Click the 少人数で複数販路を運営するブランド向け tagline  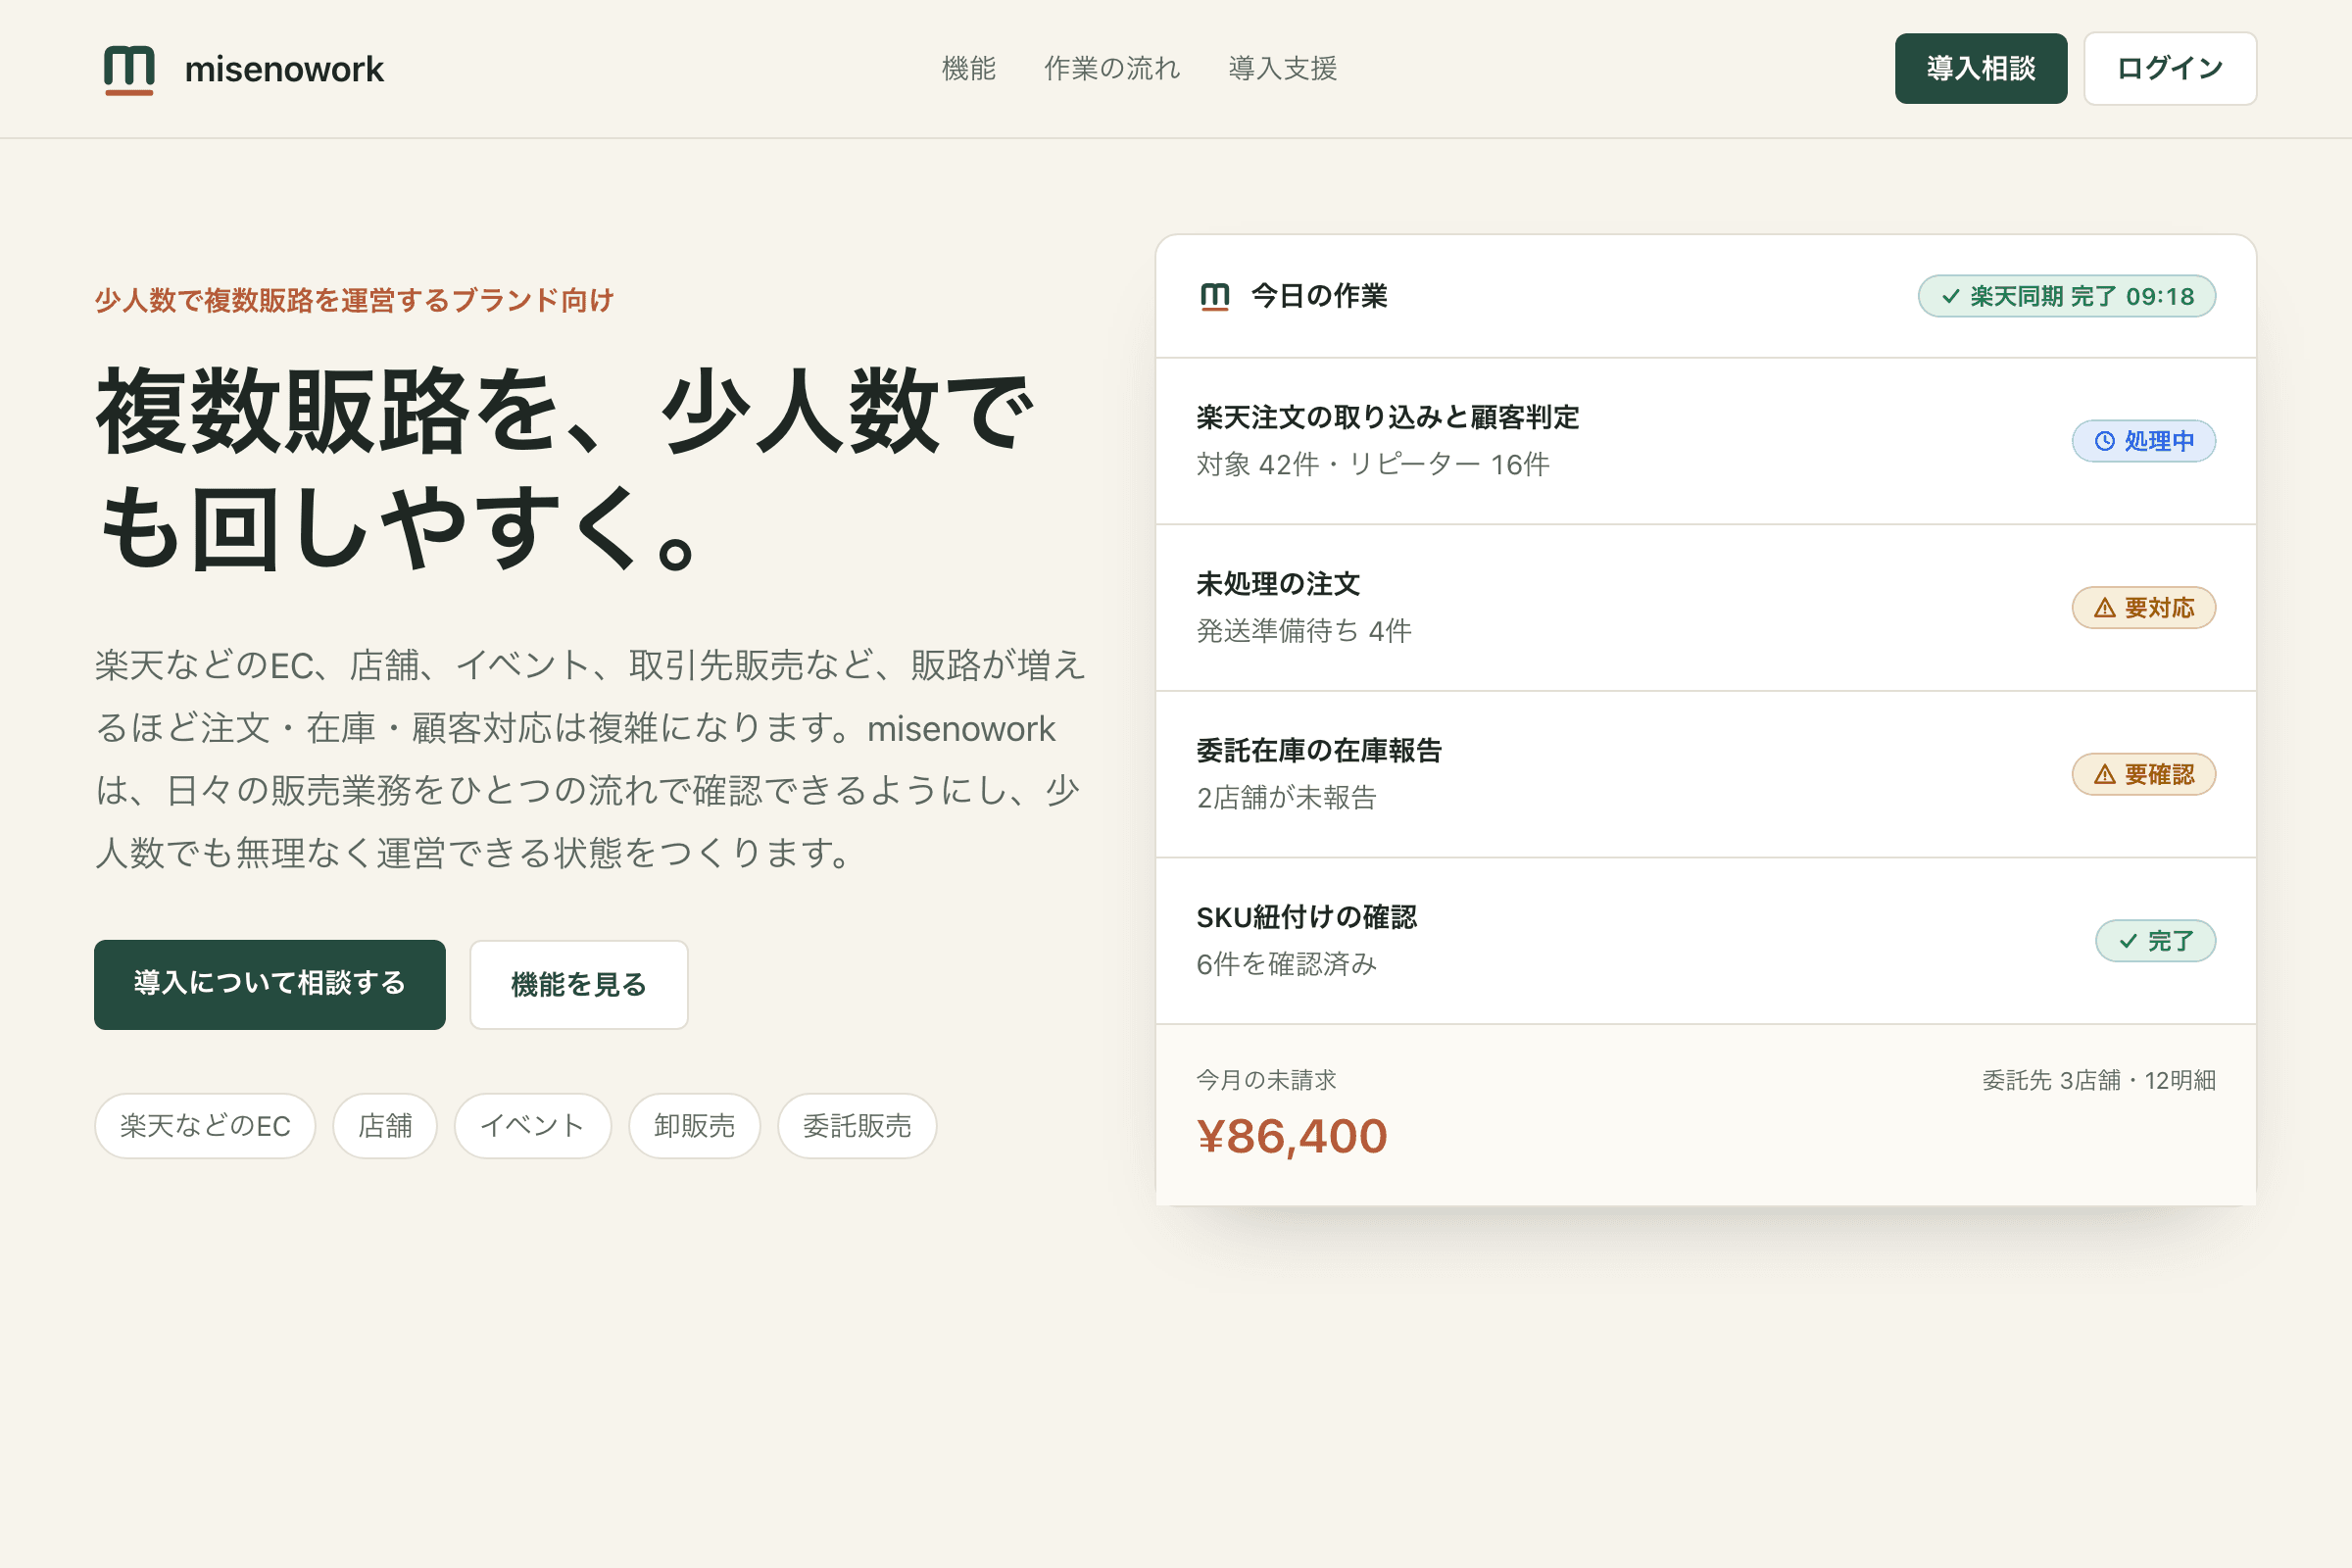(354, 300)
